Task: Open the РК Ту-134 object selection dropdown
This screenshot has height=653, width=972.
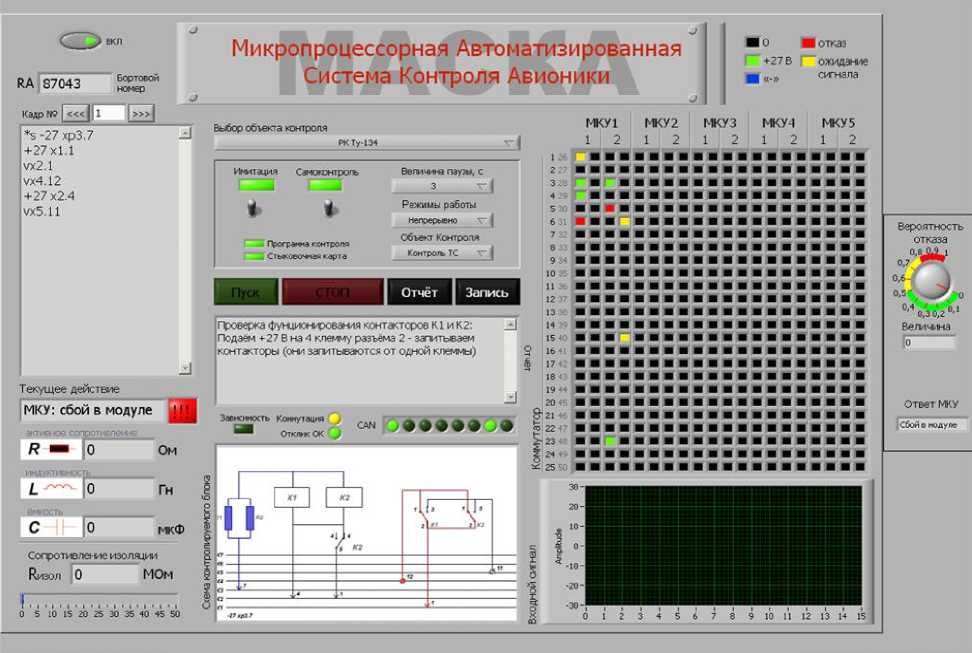Action: [367, 143]
